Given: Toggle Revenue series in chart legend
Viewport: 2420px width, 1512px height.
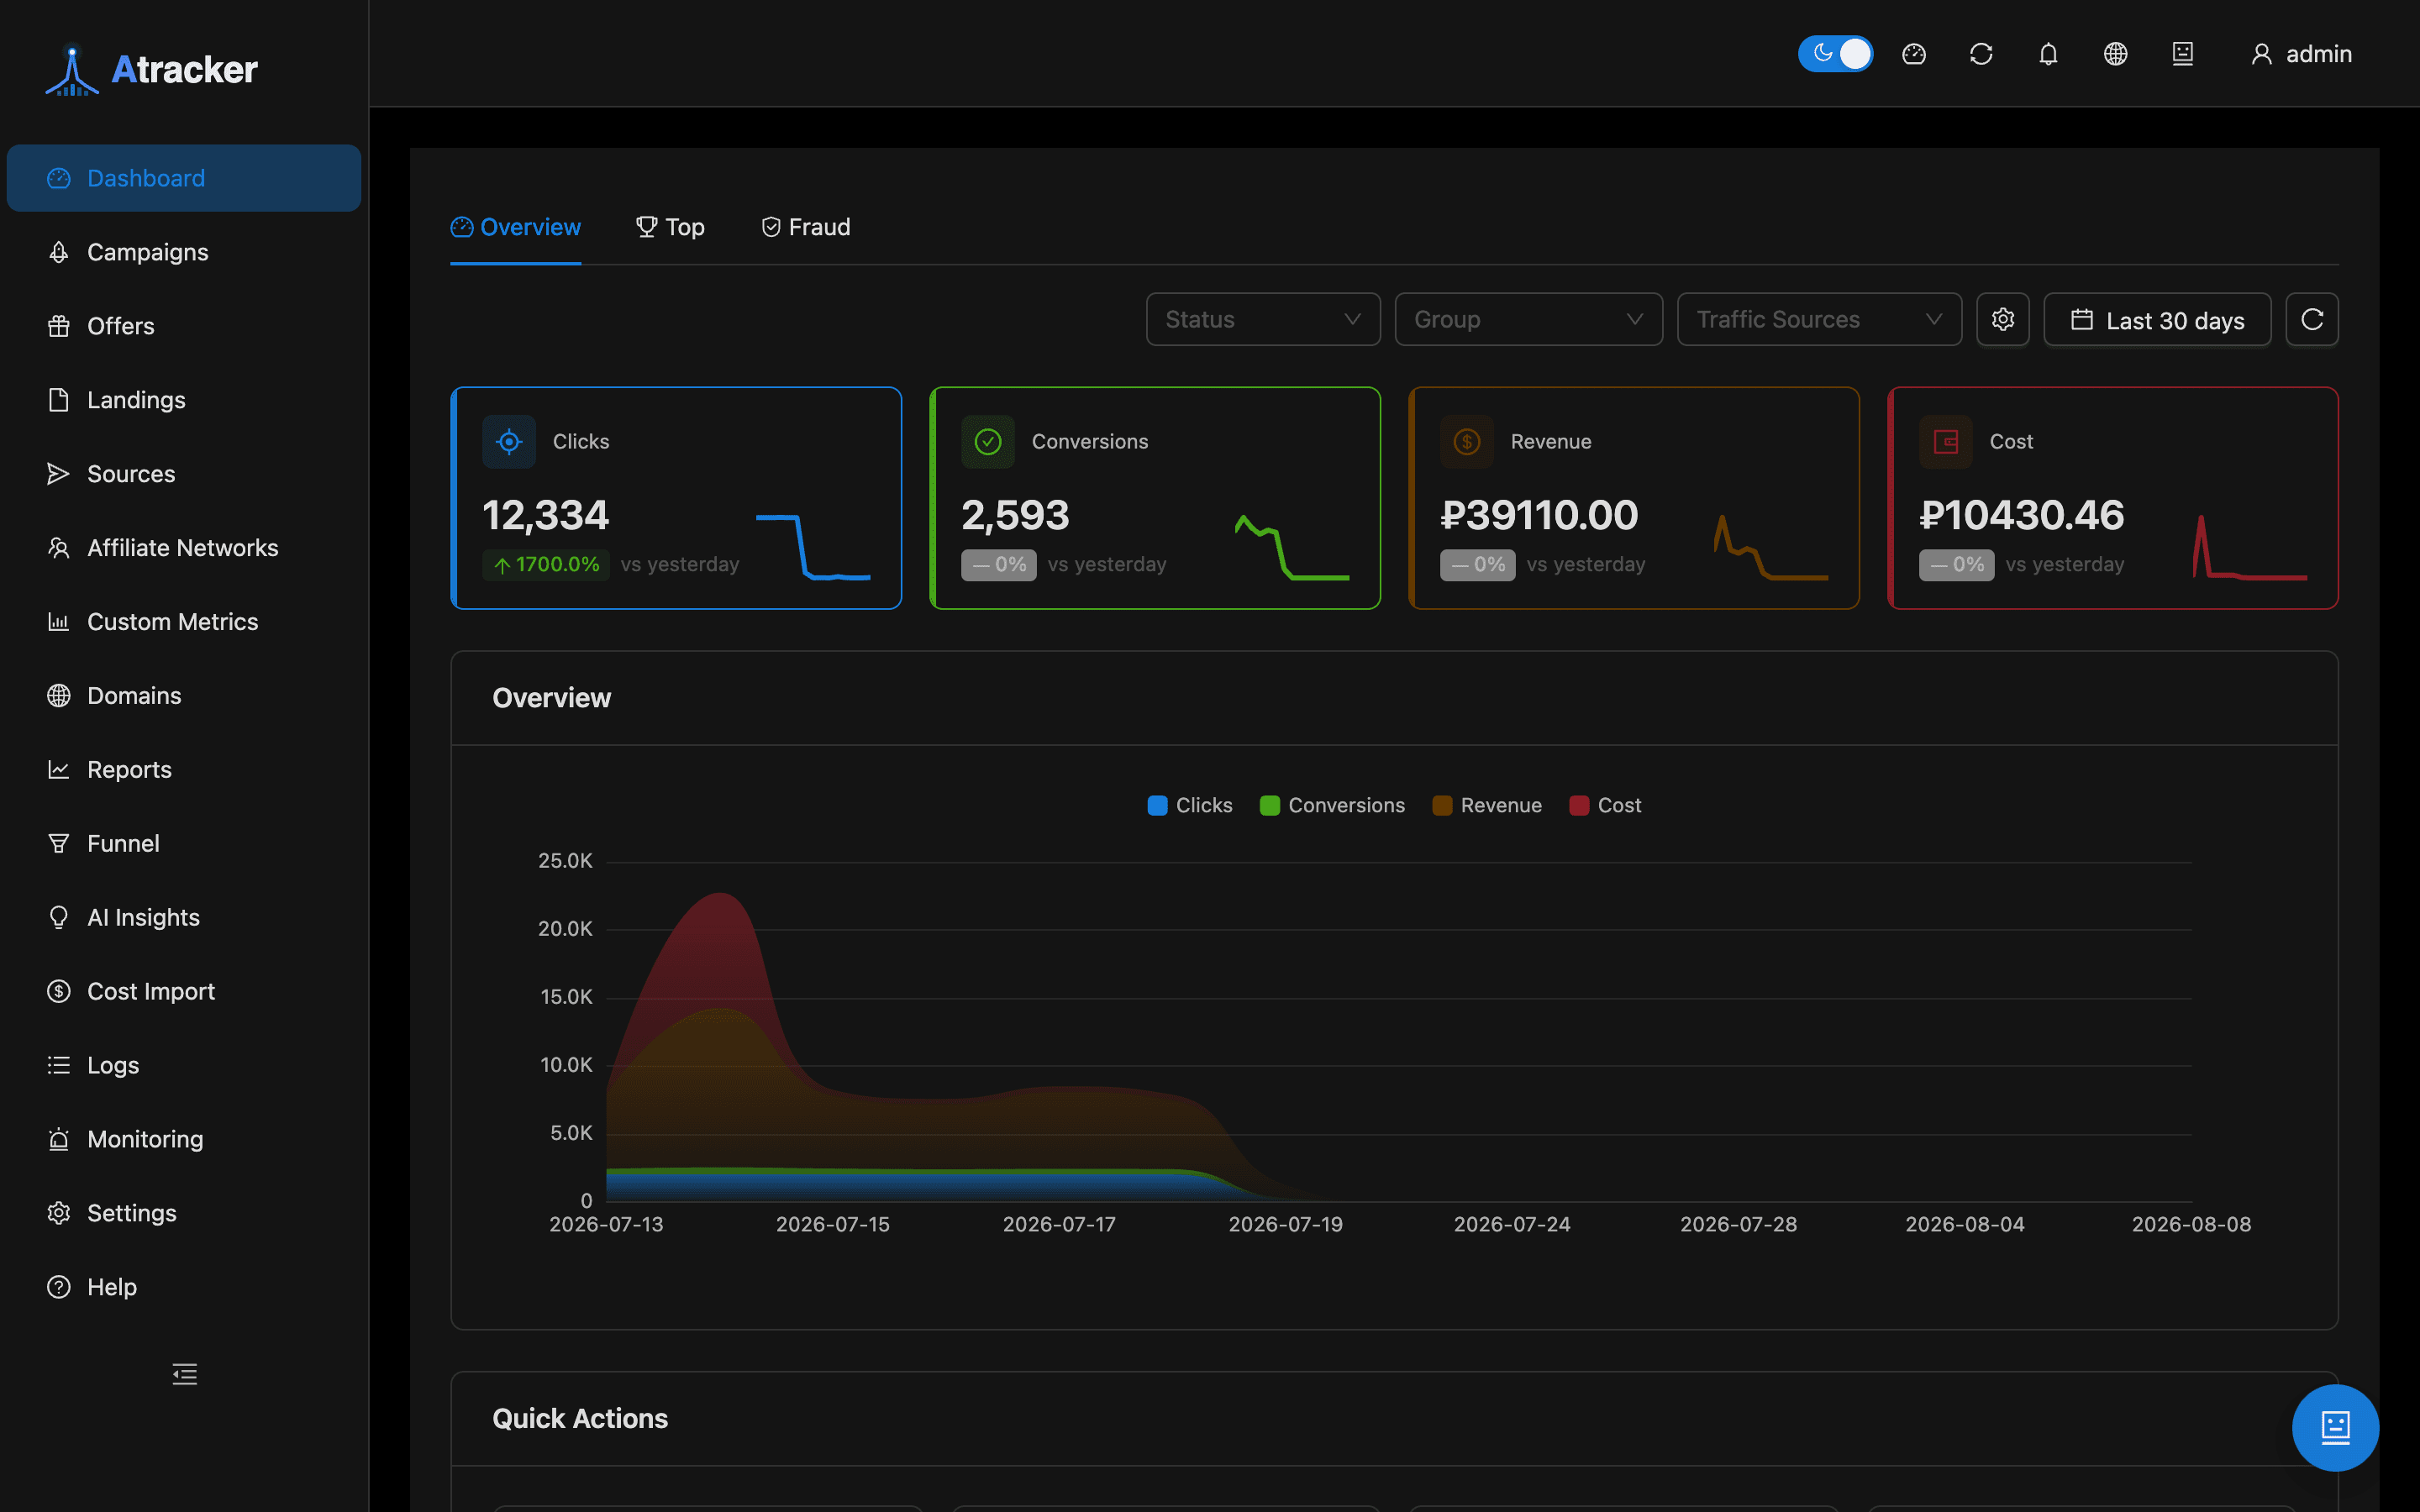Looking at the screenshot, I should tap(1487, 806).
